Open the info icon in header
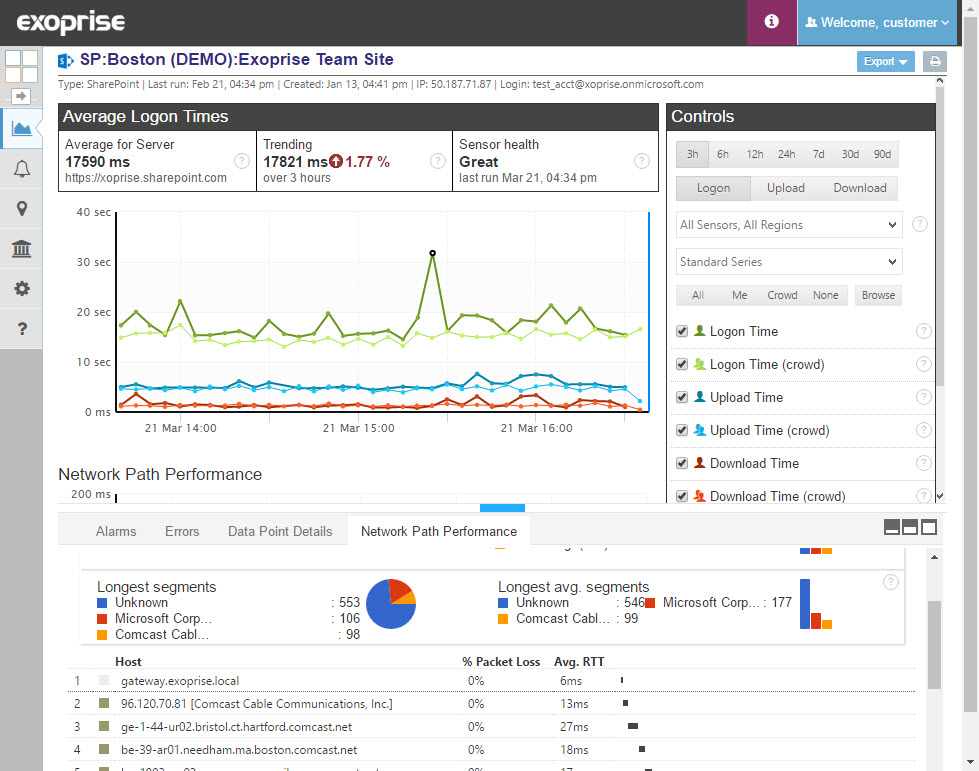 click(771, 22)
